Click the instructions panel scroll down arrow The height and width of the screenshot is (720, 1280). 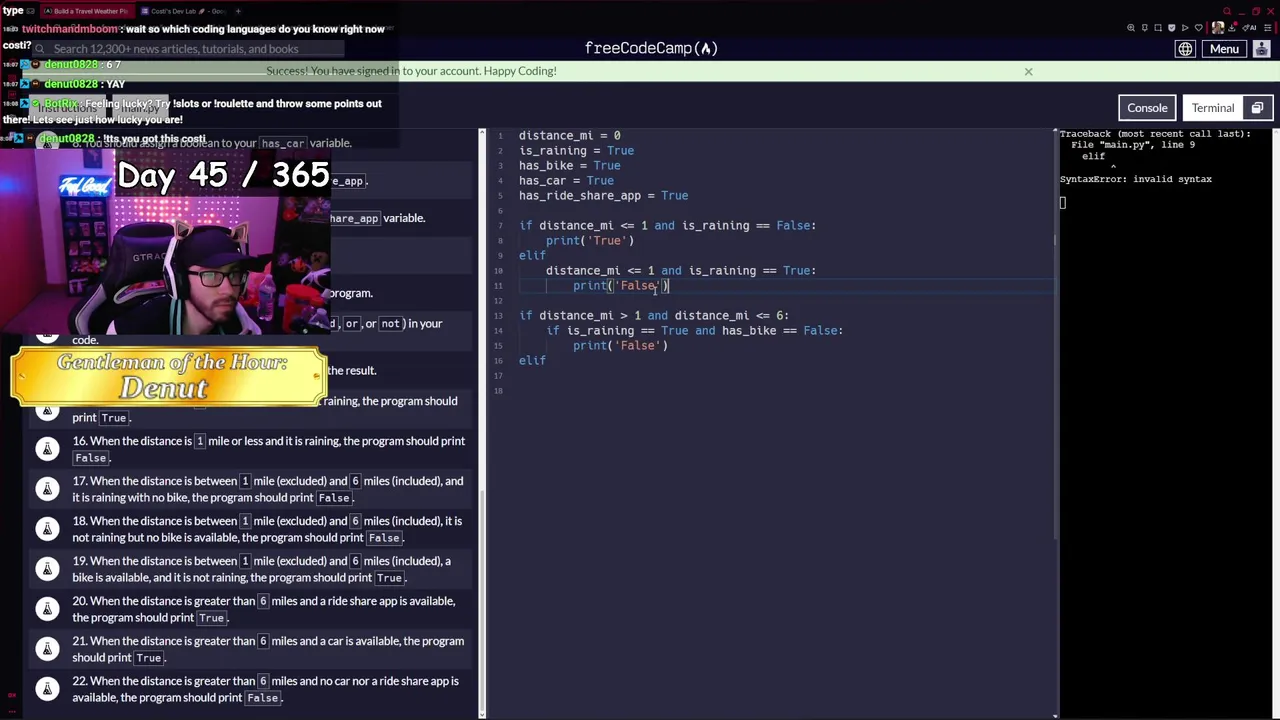pyautogui.click(x=482, y=714)
